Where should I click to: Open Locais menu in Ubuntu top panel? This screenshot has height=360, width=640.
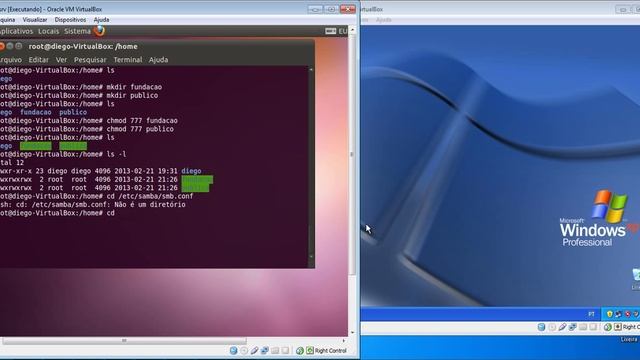coord(49,31)
